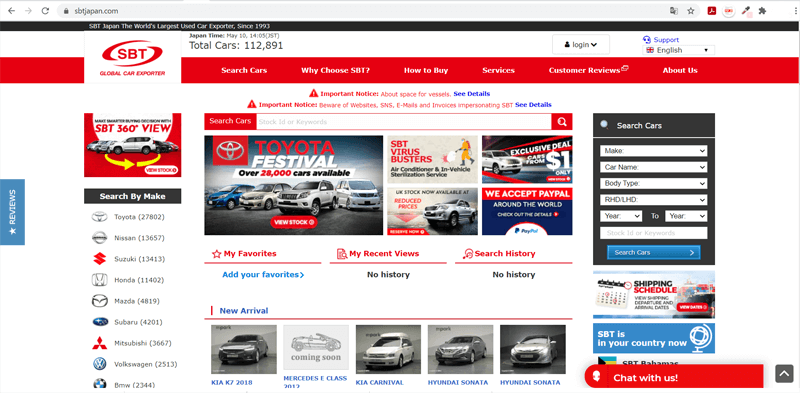
Task: Open the How to Buy menu
Action: pyautogui.click(x=426, y=70)
